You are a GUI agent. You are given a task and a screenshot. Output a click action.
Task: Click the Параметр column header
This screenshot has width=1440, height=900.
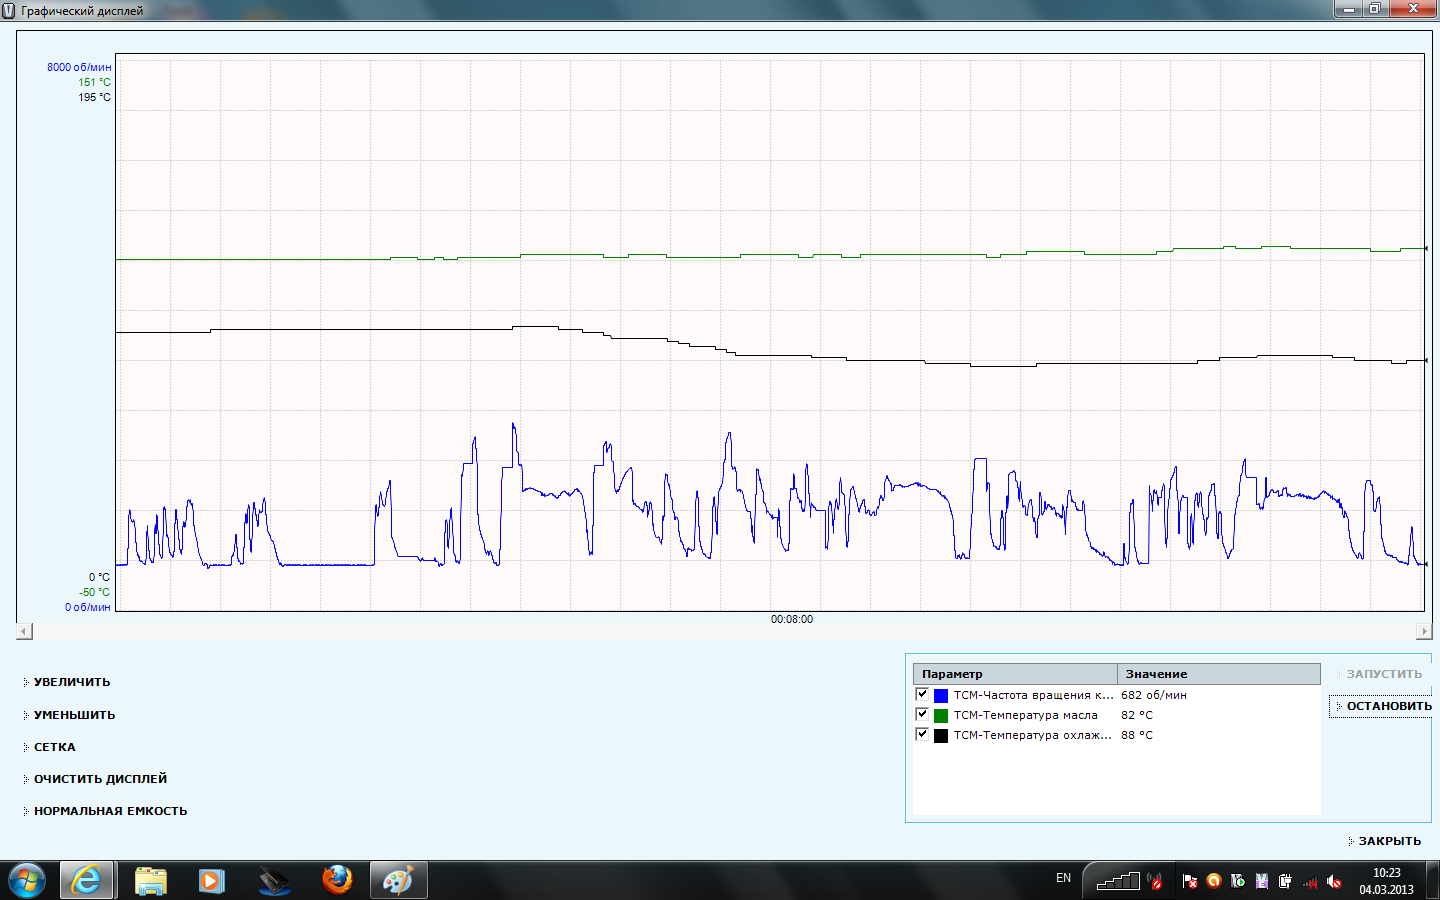pos(1015,674)
